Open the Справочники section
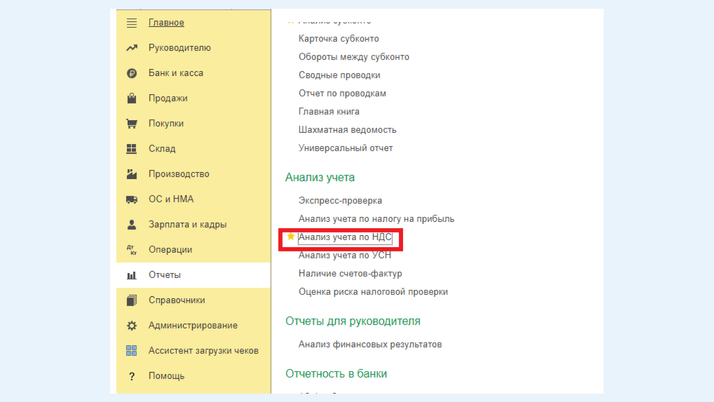Image resolution: width=714 pixels, height=402 pixels. click(x=177, y=300)
